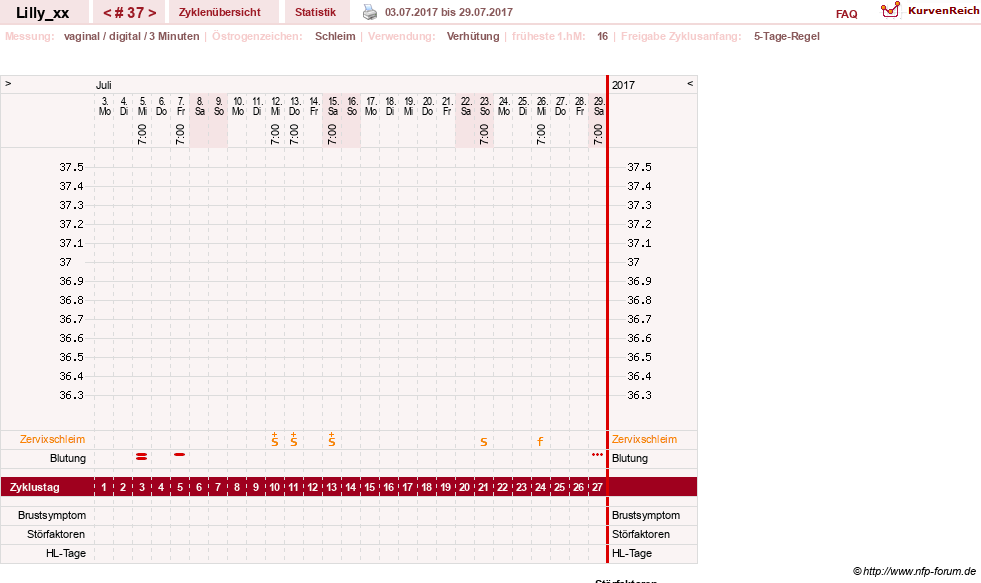Click the 2017 year label
This screenshot has width=981, height=583.
coord(623,85)
